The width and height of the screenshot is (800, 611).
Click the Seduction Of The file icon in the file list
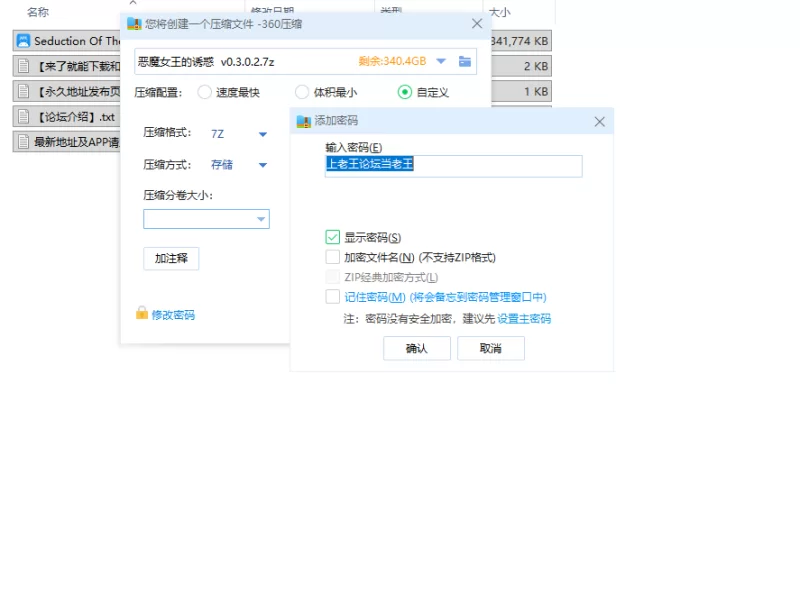(23, 41)
